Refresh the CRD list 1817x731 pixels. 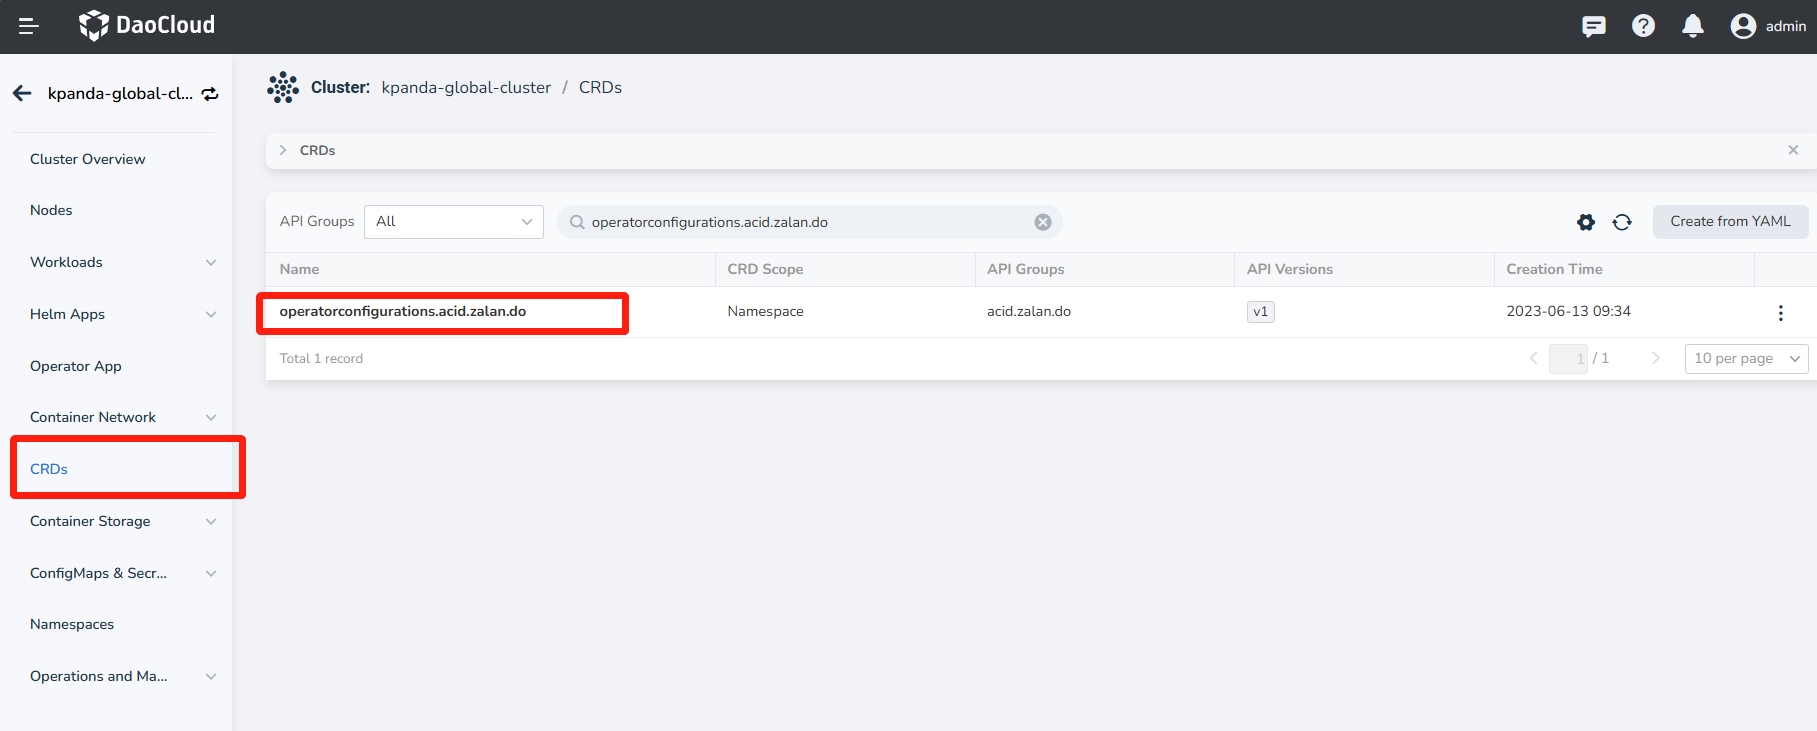[1622, 222]
